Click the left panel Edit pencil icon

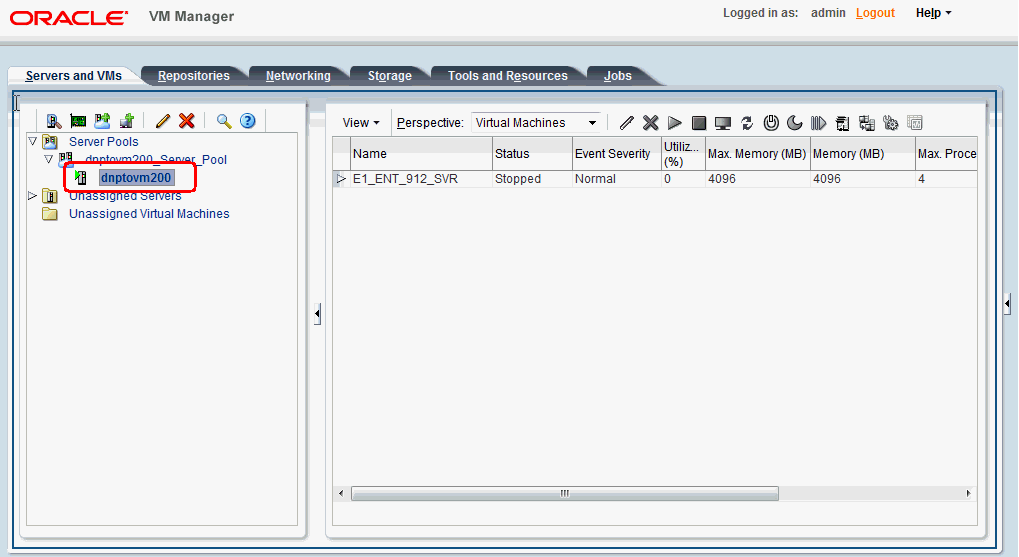point(162,121)
